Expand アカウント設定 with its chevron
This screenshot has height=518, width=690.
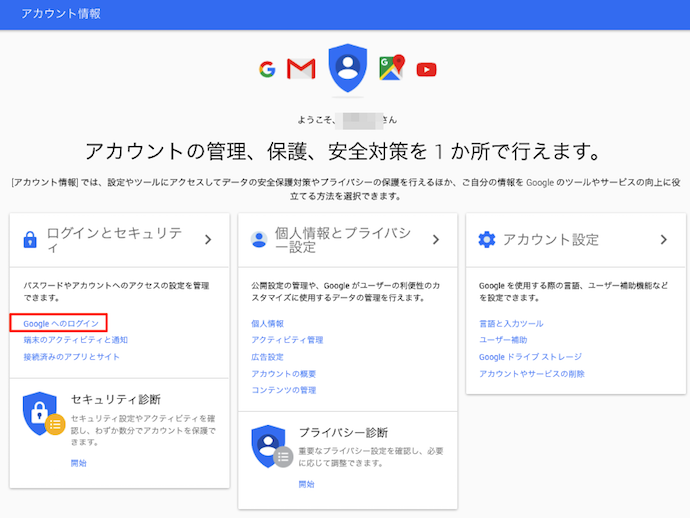pos(664,239)
